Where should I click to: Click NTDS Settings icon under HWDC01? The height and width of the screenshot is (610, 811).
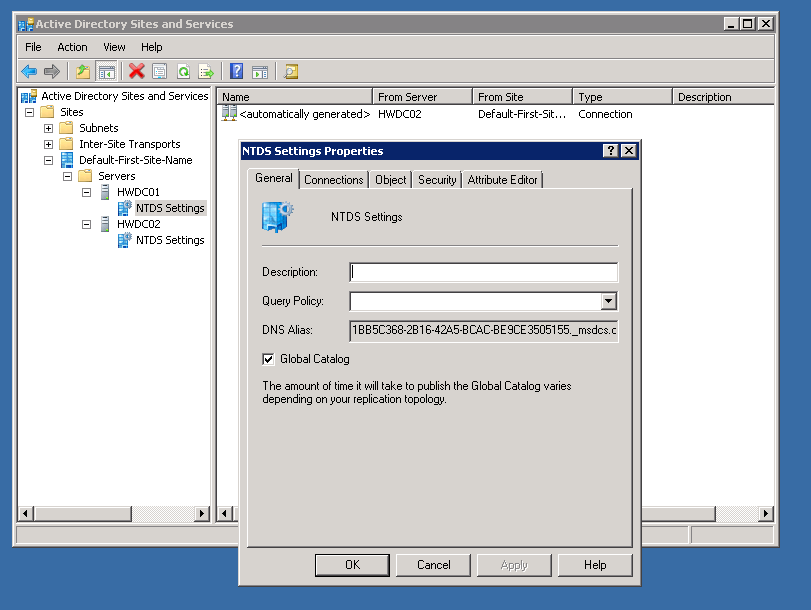[125, 208]
